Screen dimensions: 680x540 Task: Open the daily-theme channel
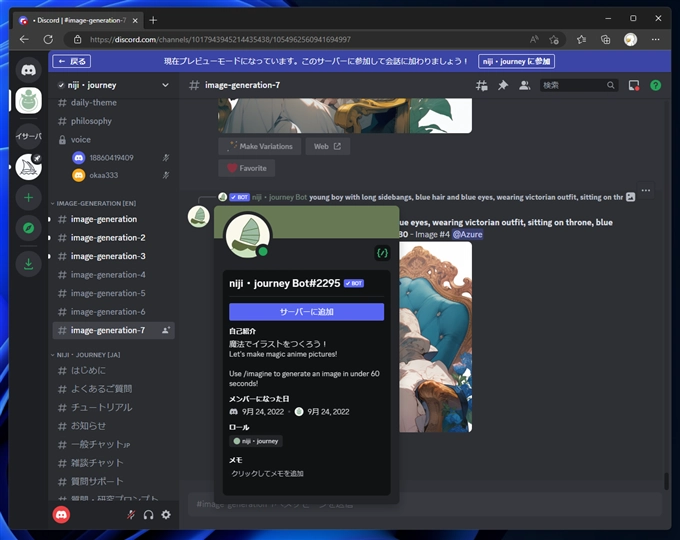[114, 103]
